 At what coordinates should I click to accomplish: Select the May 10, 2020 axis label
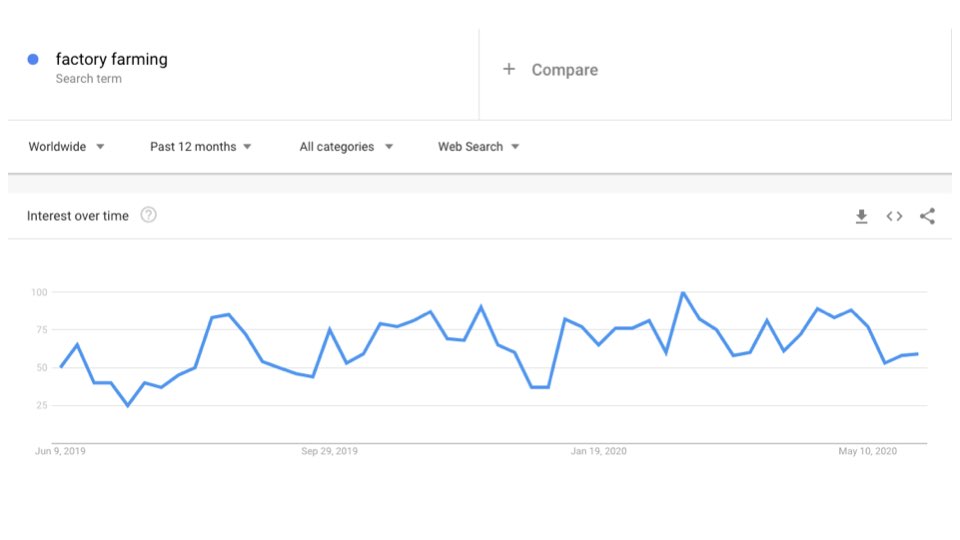867,451
